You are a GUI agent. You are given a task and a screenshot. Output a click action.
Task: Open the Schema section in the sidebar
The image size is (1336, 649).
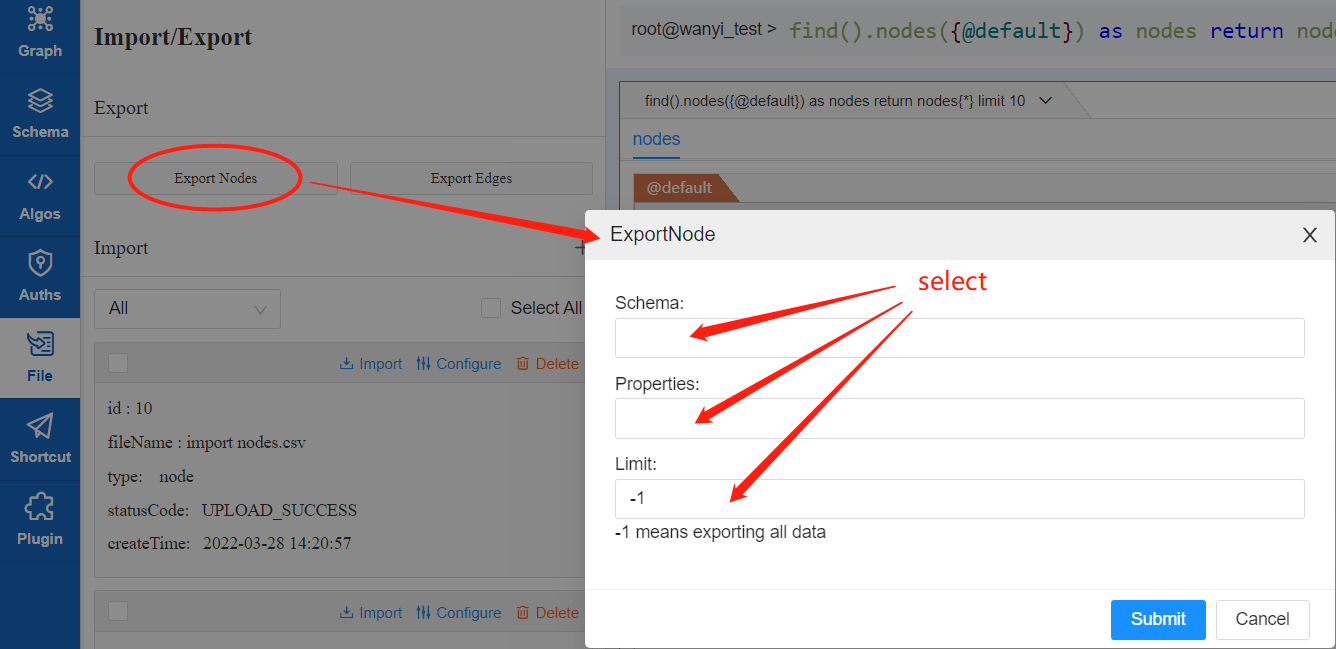[x=40, y=115]
